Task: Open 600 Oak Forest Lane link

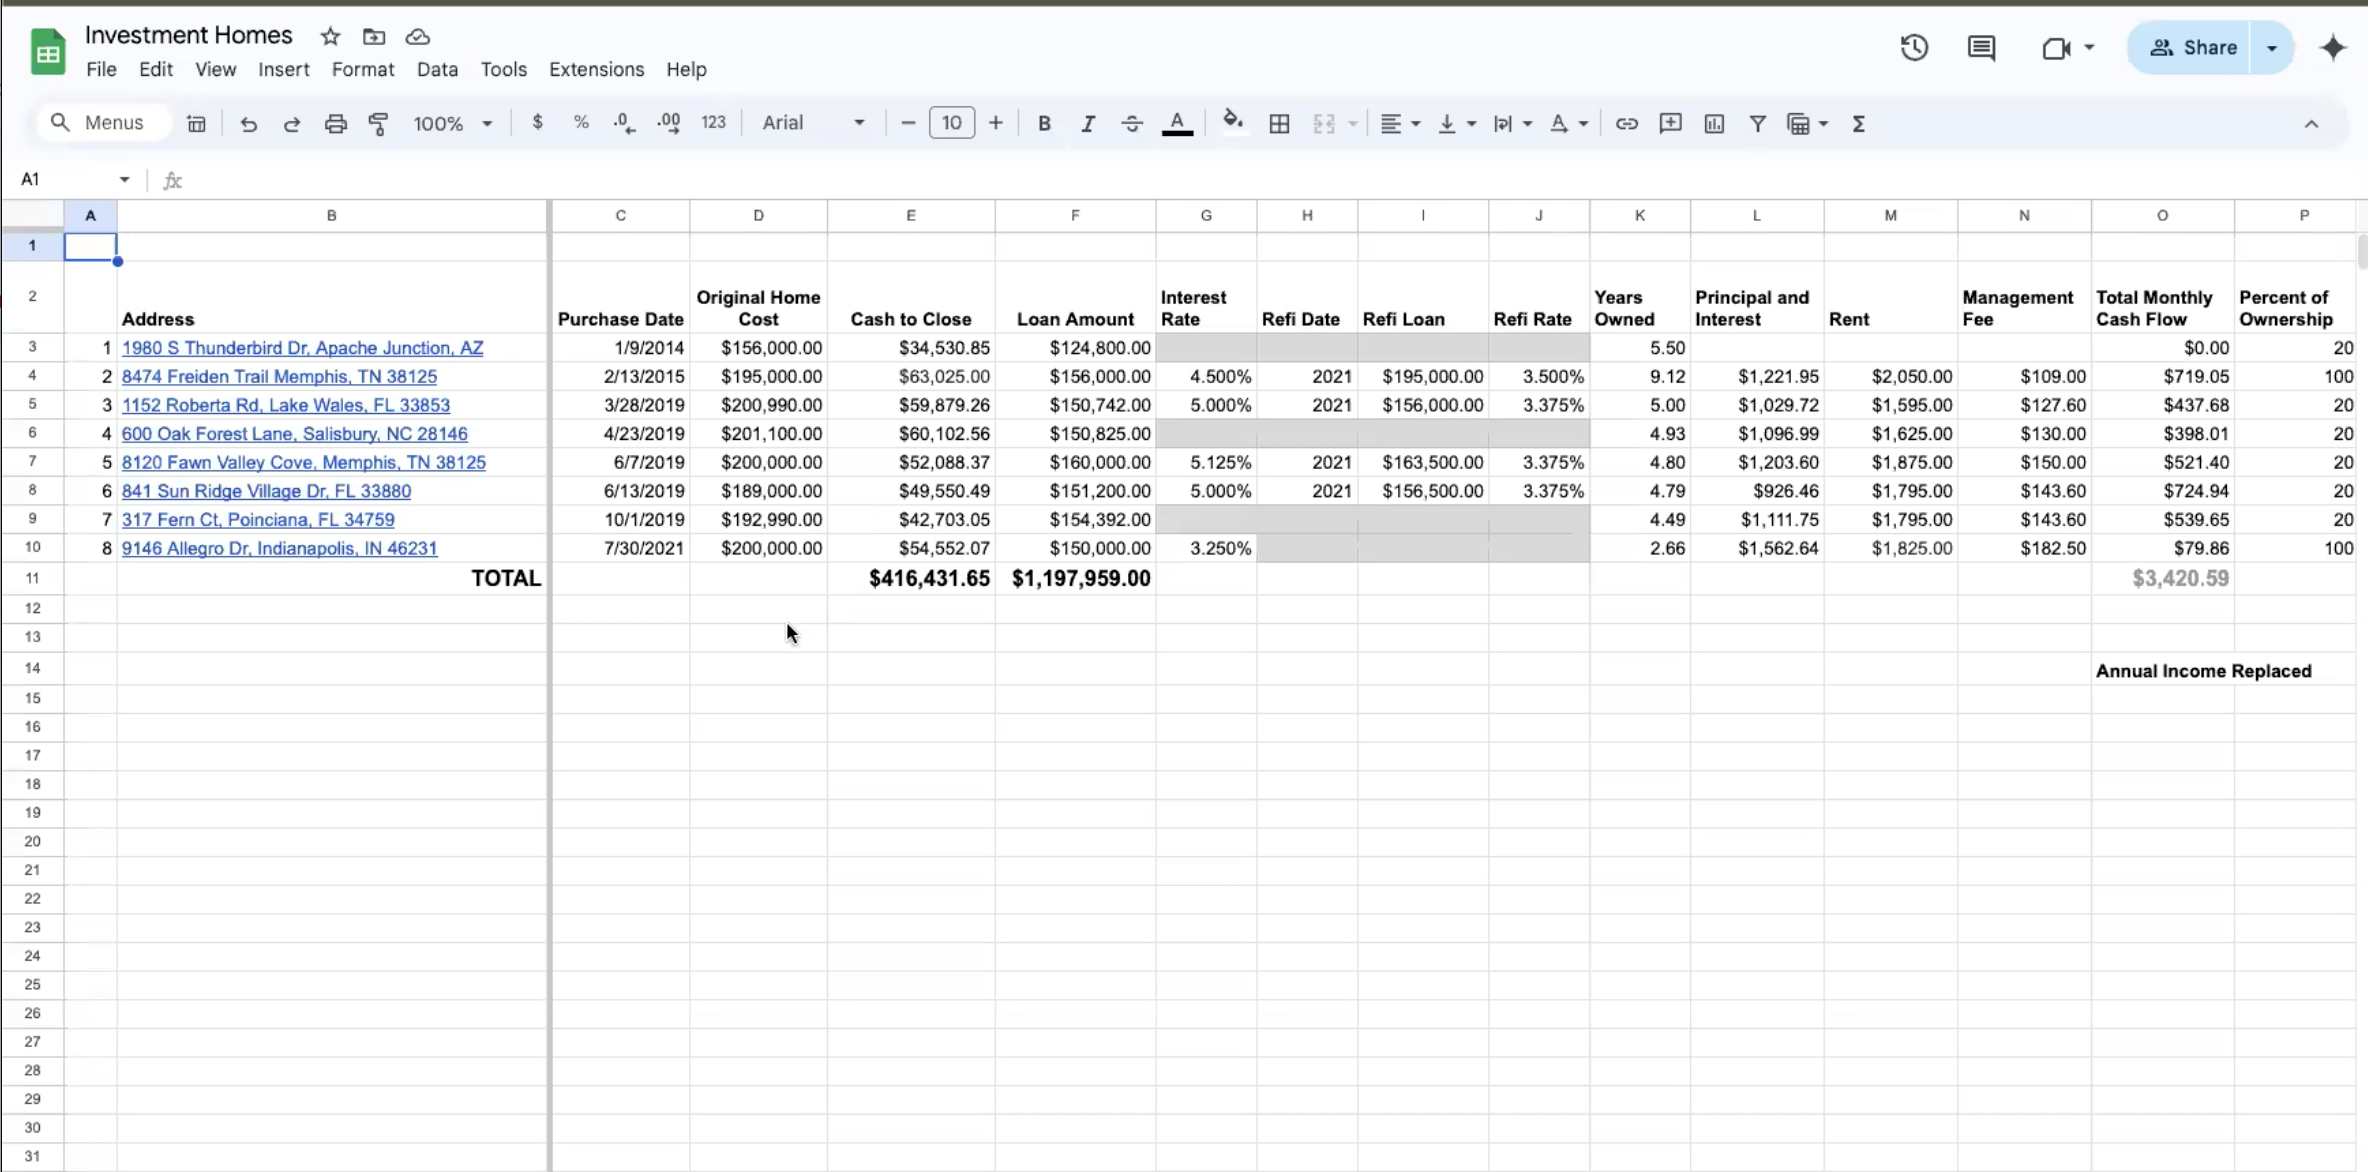Action: 294,434
